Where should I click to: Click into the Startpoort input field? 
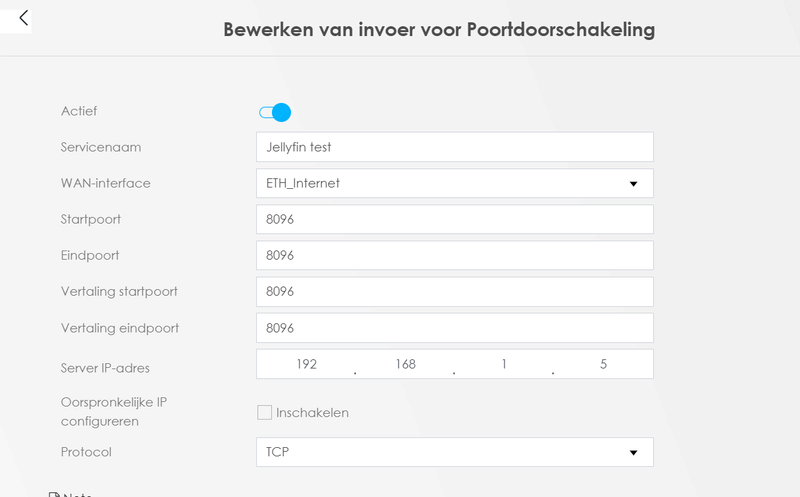[x=454, y=219]
